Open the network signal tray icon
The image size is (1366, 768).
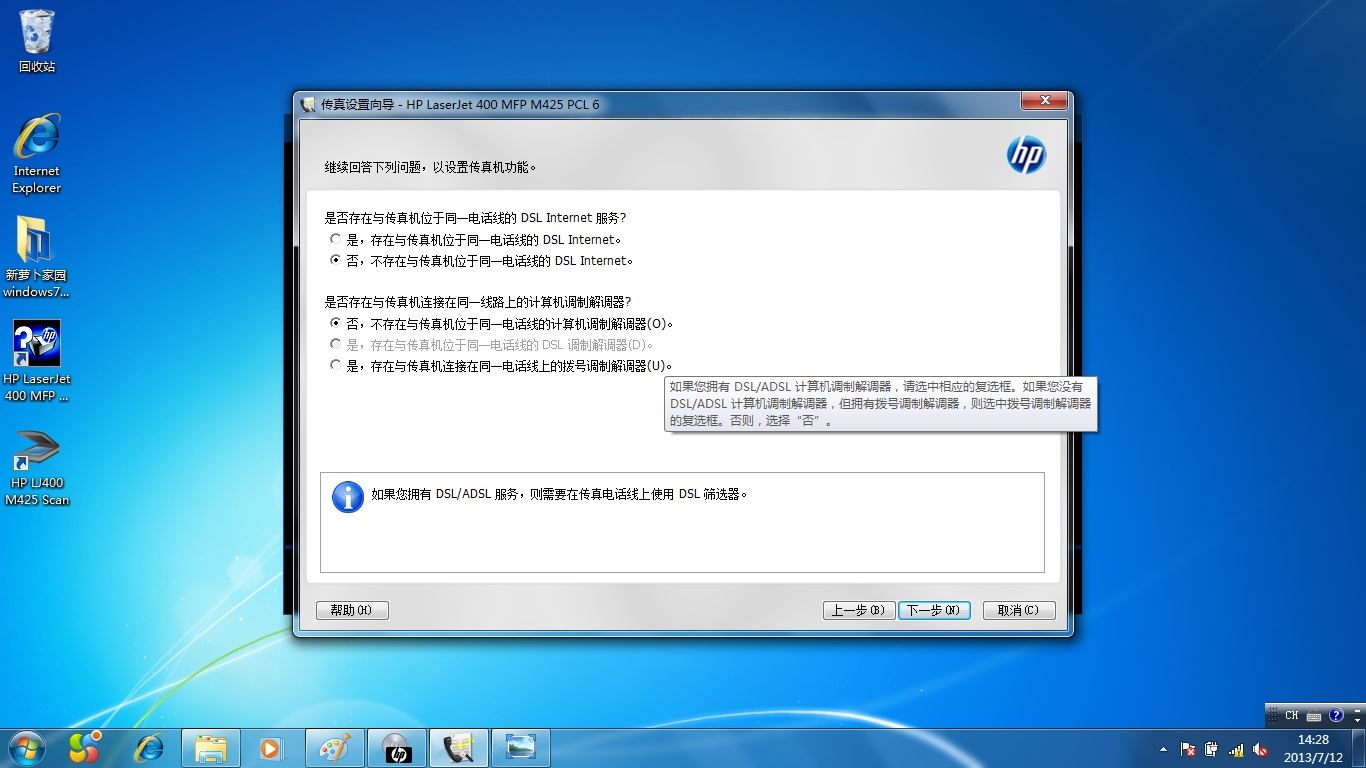1236,749
